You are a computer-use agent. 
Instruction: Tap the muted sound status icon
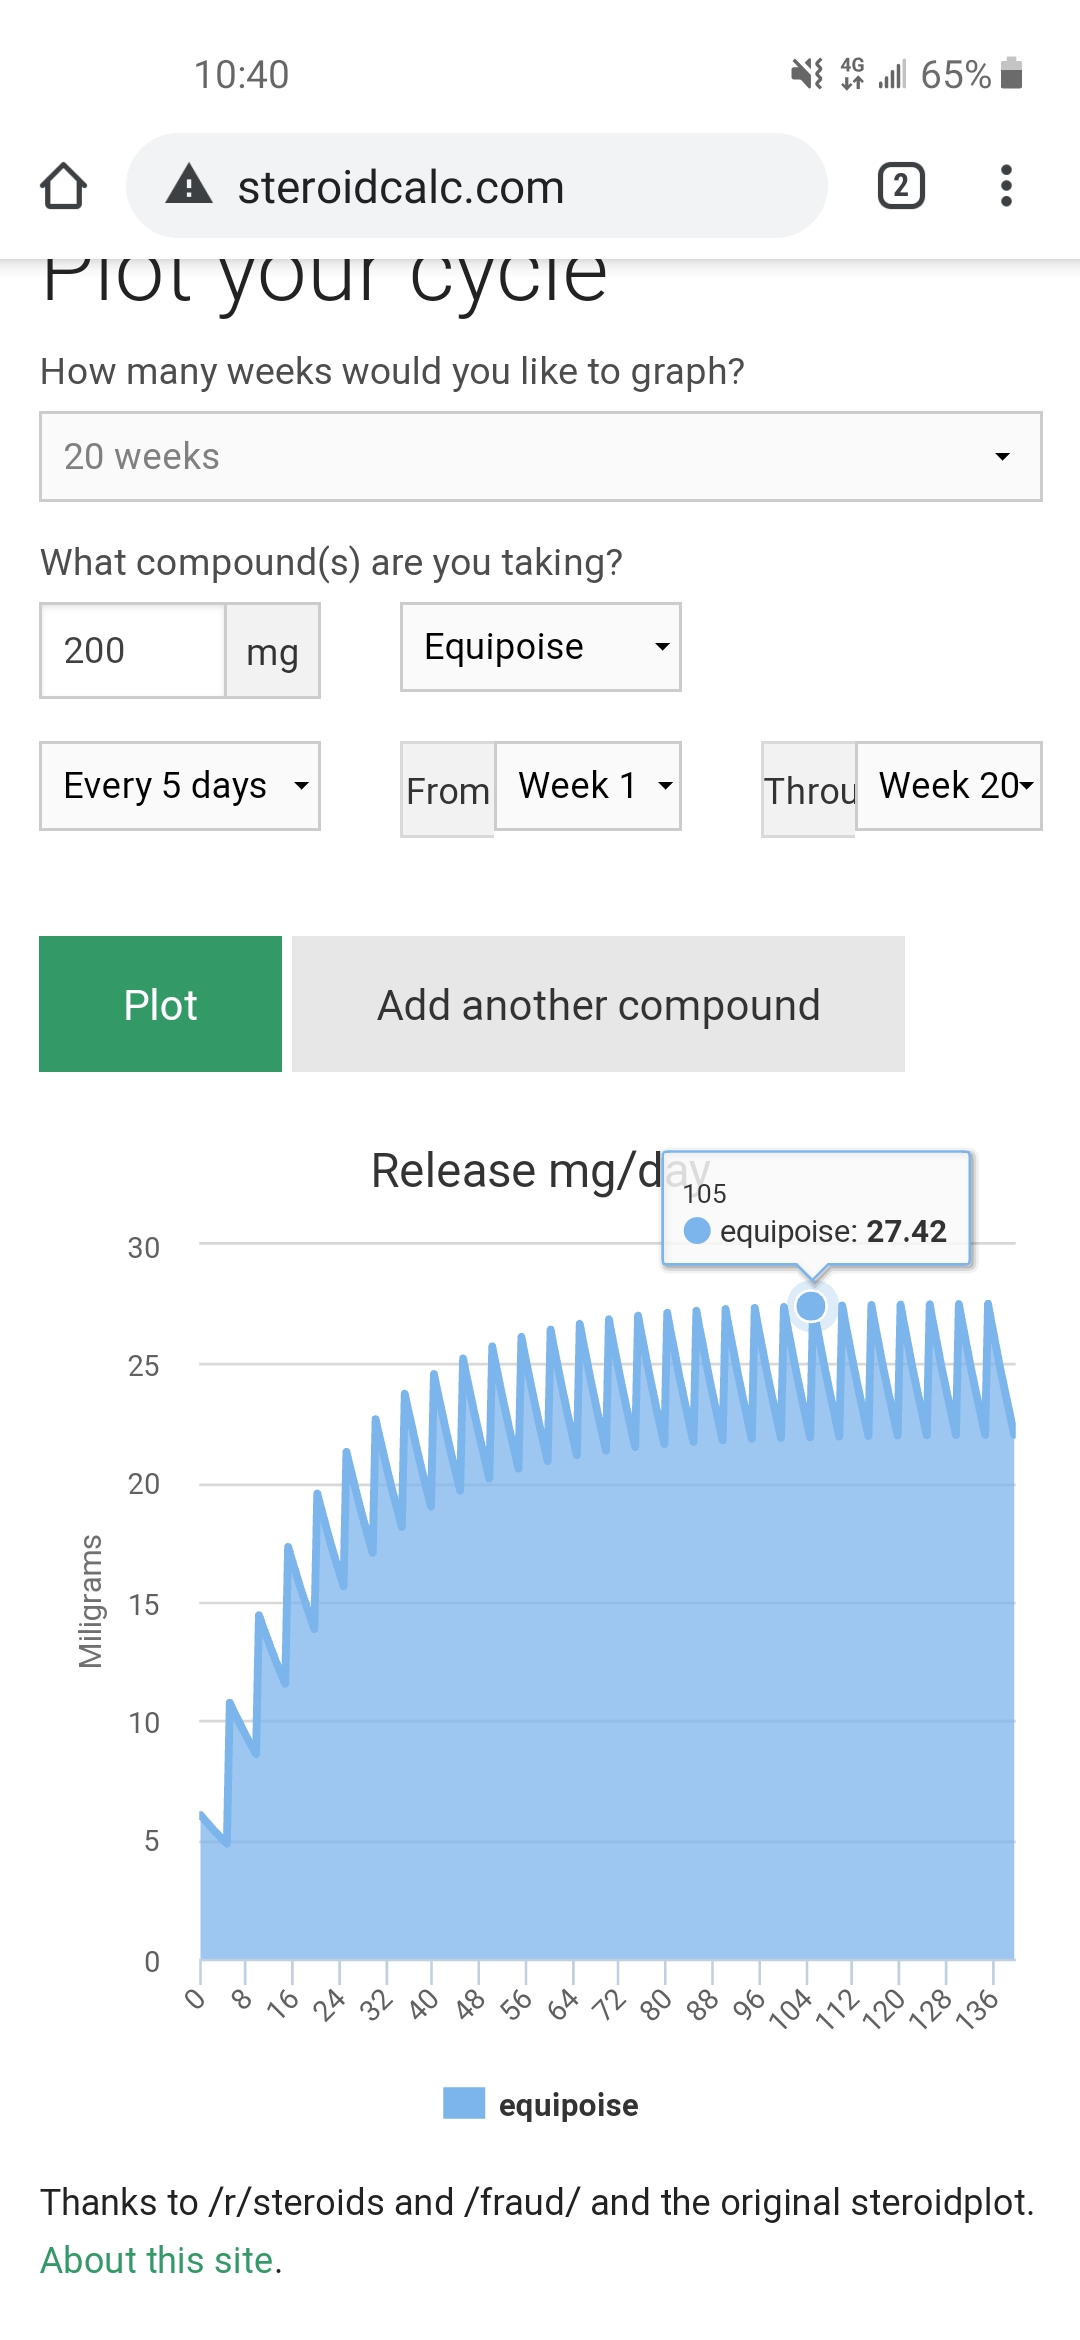pos(807,74)
